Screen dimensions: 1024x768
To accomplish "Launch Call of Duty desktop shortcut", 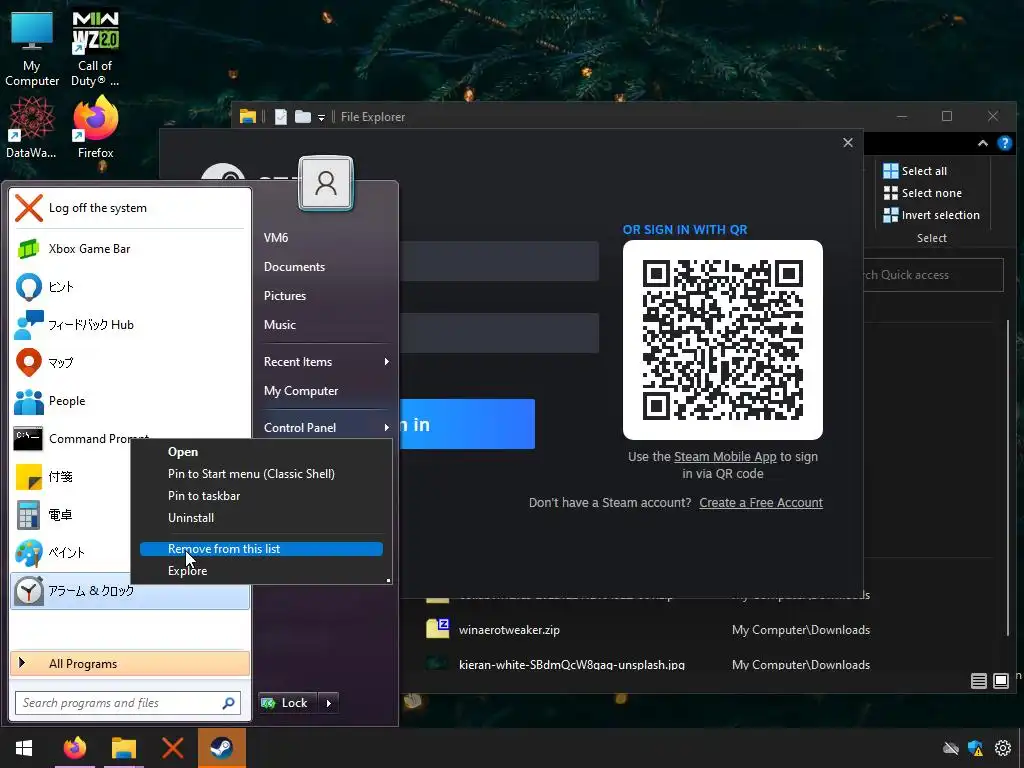I will [95, 49].
